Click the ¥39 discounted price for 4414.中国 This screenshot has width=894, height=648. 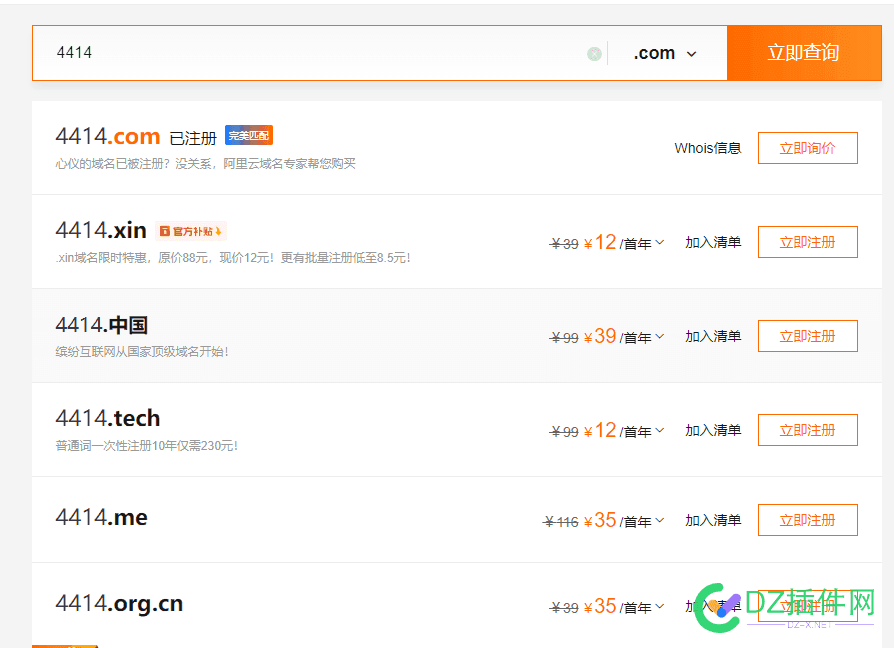tap(600, 336)
